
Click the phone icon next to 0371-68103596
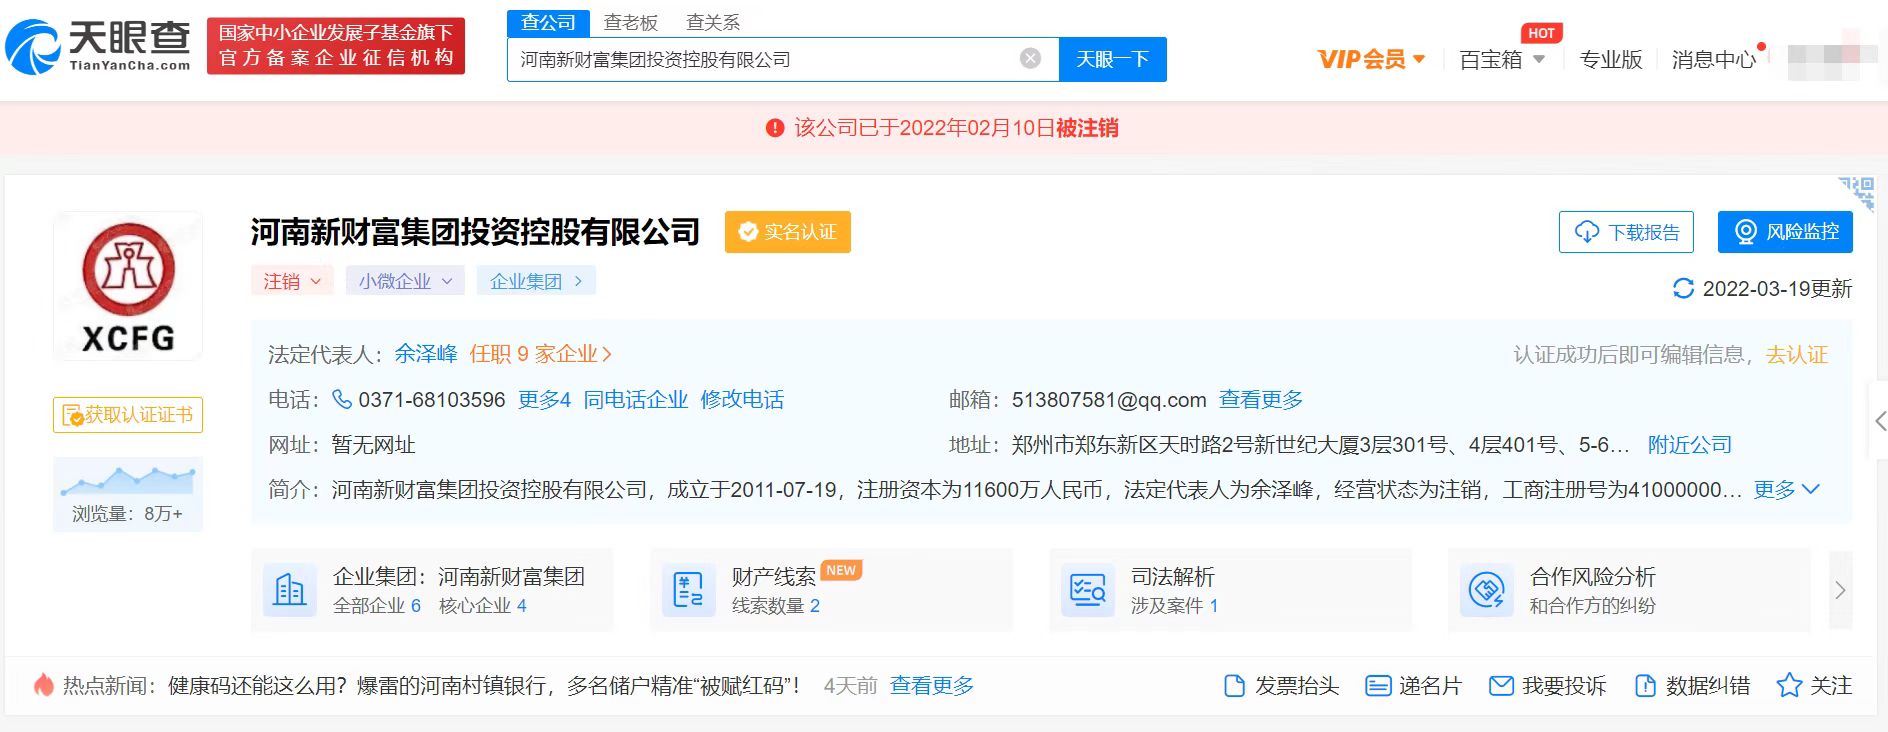341,400
